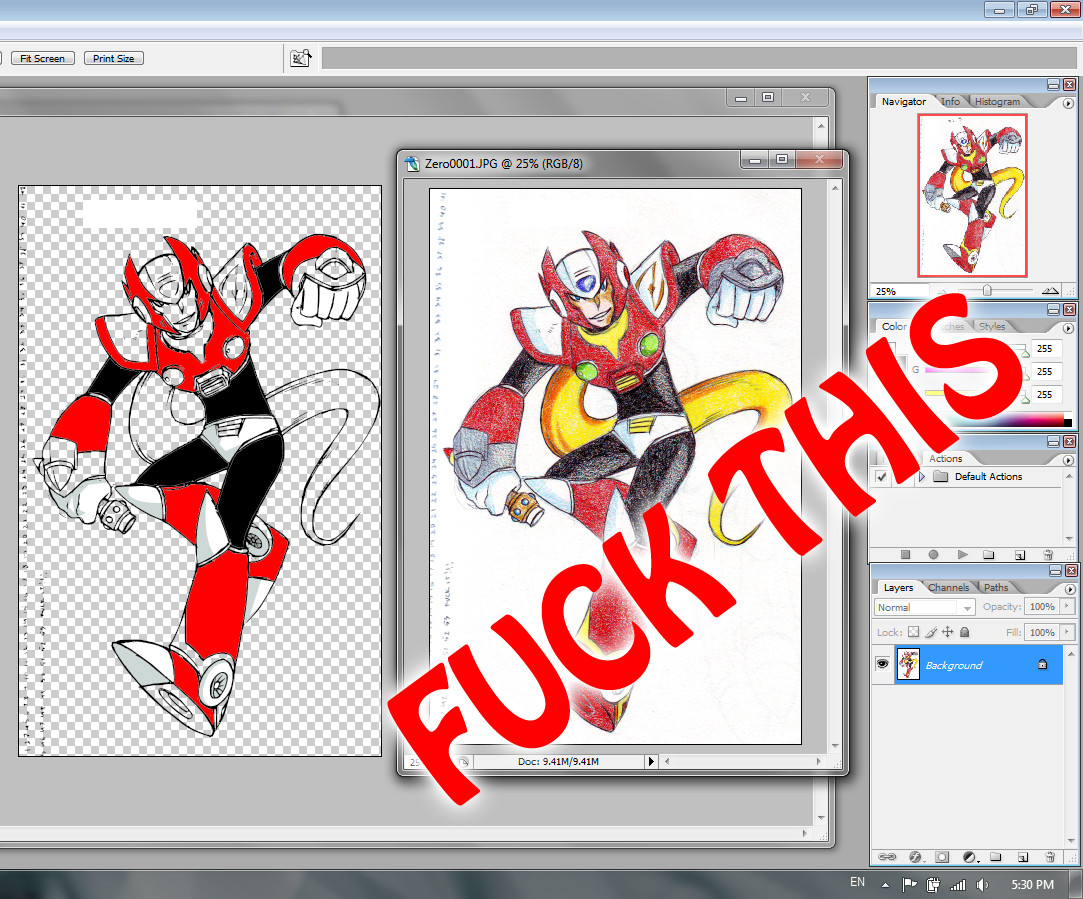This screenshot has height=899, width=1083.
Task: Expand the Default Actions set
Action: [x=921, y=476]
